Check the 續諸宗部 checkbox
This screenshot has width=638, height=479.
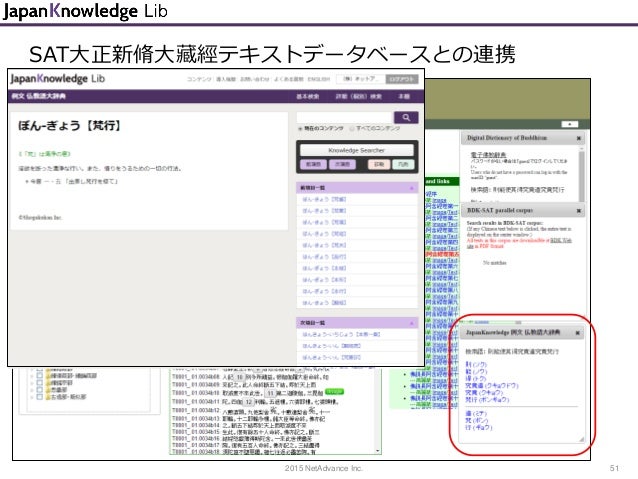[40, 383]
